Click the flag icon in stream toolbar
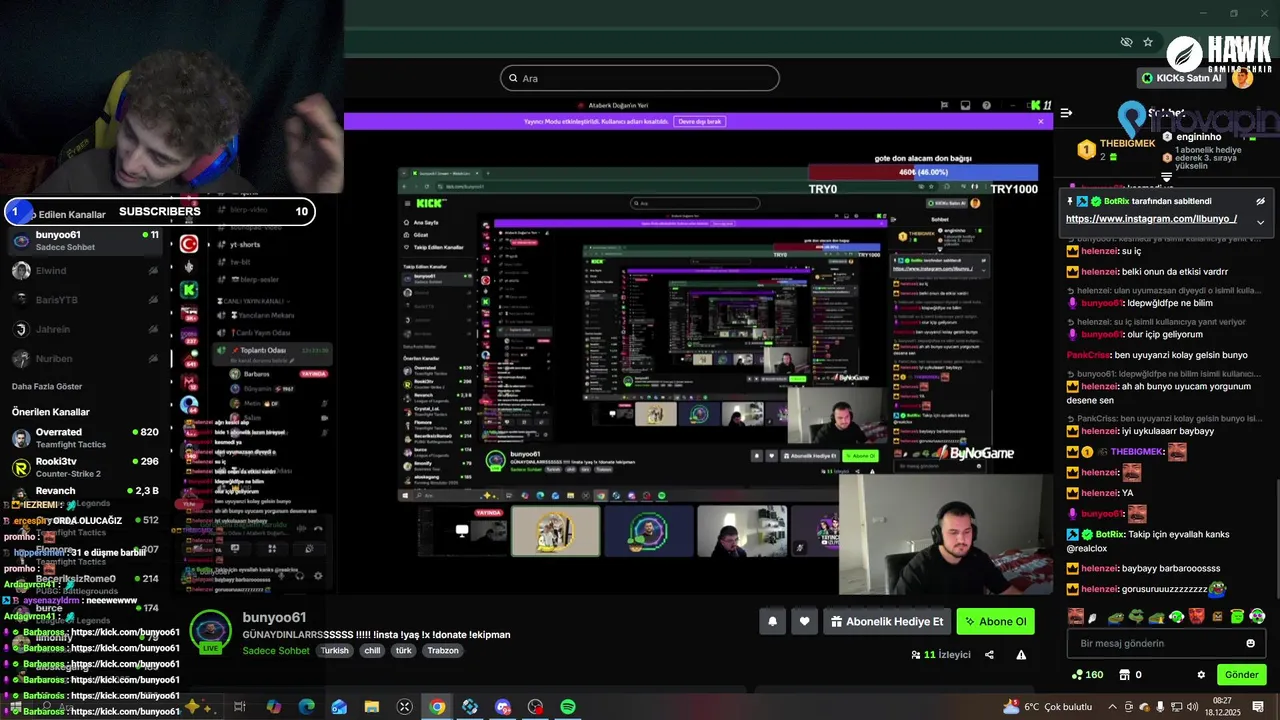Image resolution: width=1280 pixels, height=720 pixels. [x=944, y=105]
